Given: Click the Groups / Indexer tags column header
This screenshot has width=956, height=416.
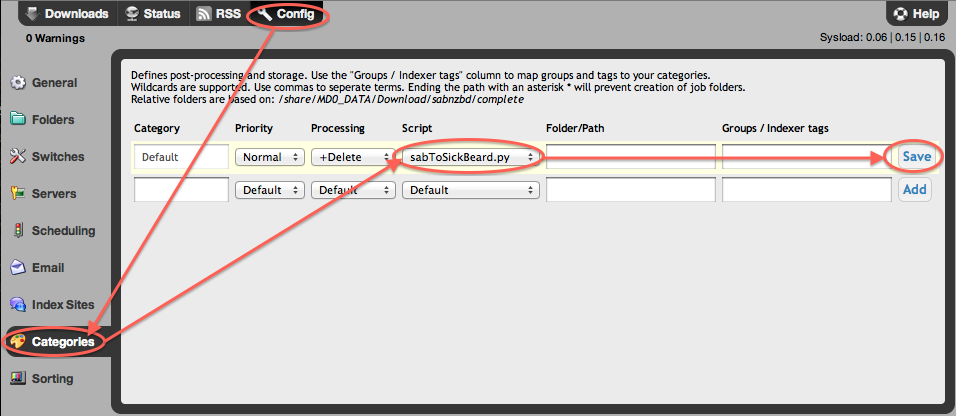Looking at the screenshot, I should coord(776,129).
